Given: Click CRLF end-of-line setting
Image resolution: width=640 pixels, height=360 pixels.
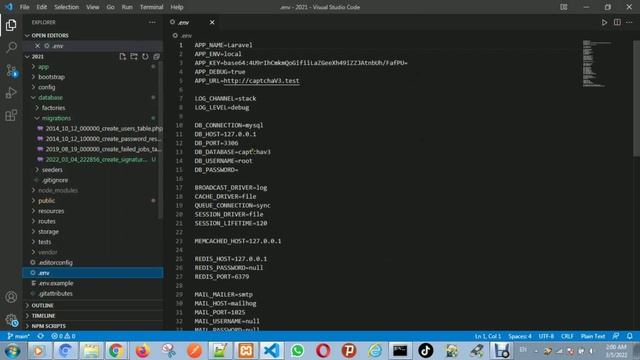Looking at the screenshot, I should [x=567, y=336].
